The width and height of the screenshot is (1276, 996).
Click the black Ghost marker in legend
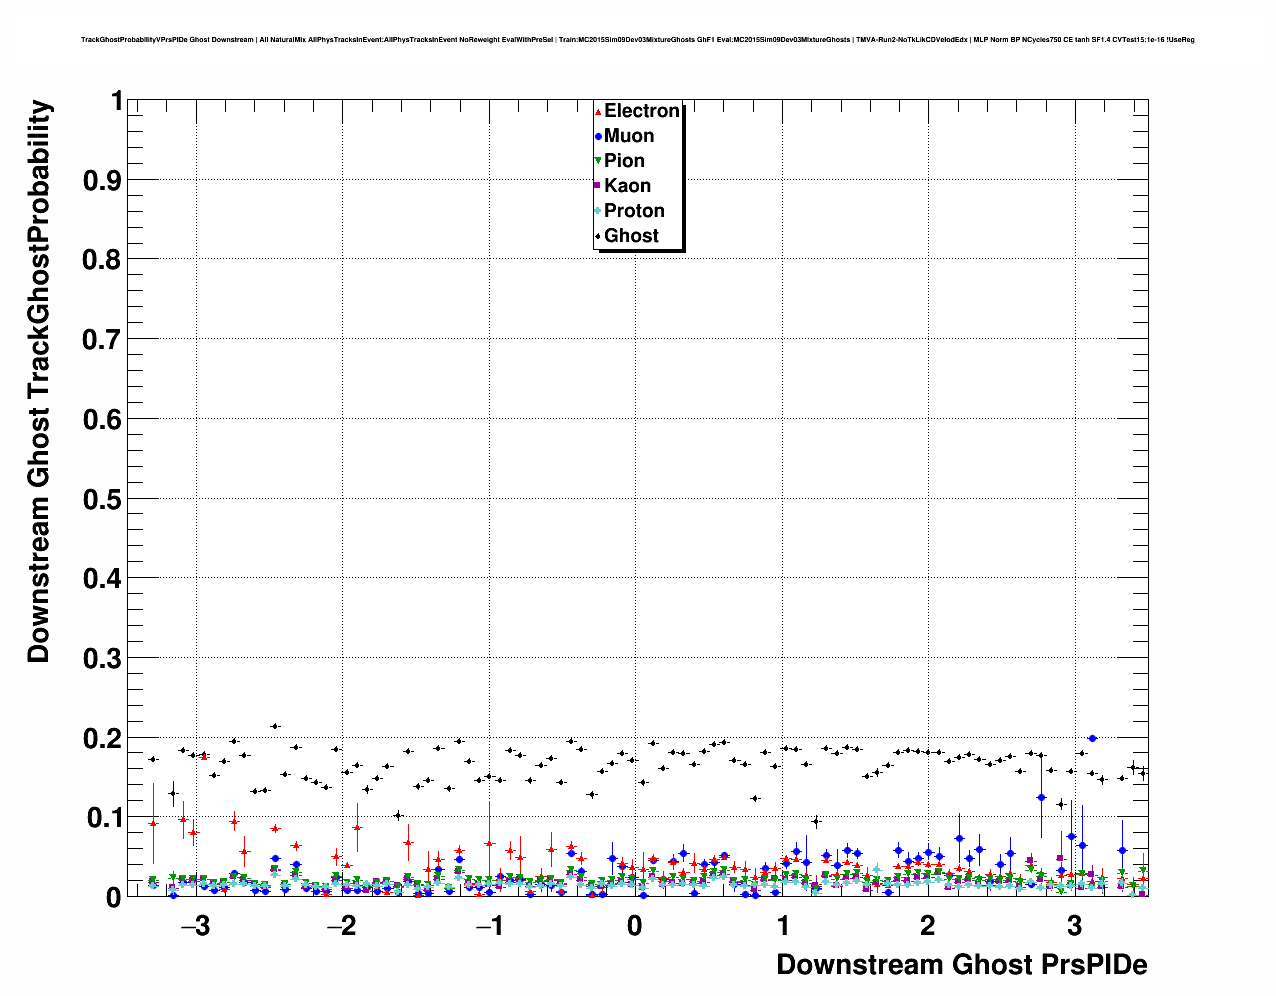point(598,237)
